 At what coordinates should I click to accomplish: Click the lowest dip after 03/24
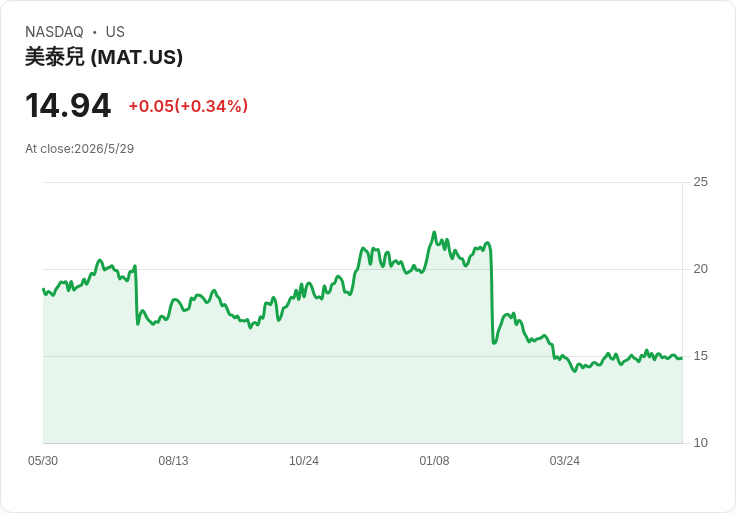pyautogui.click(x=575, y=371)
